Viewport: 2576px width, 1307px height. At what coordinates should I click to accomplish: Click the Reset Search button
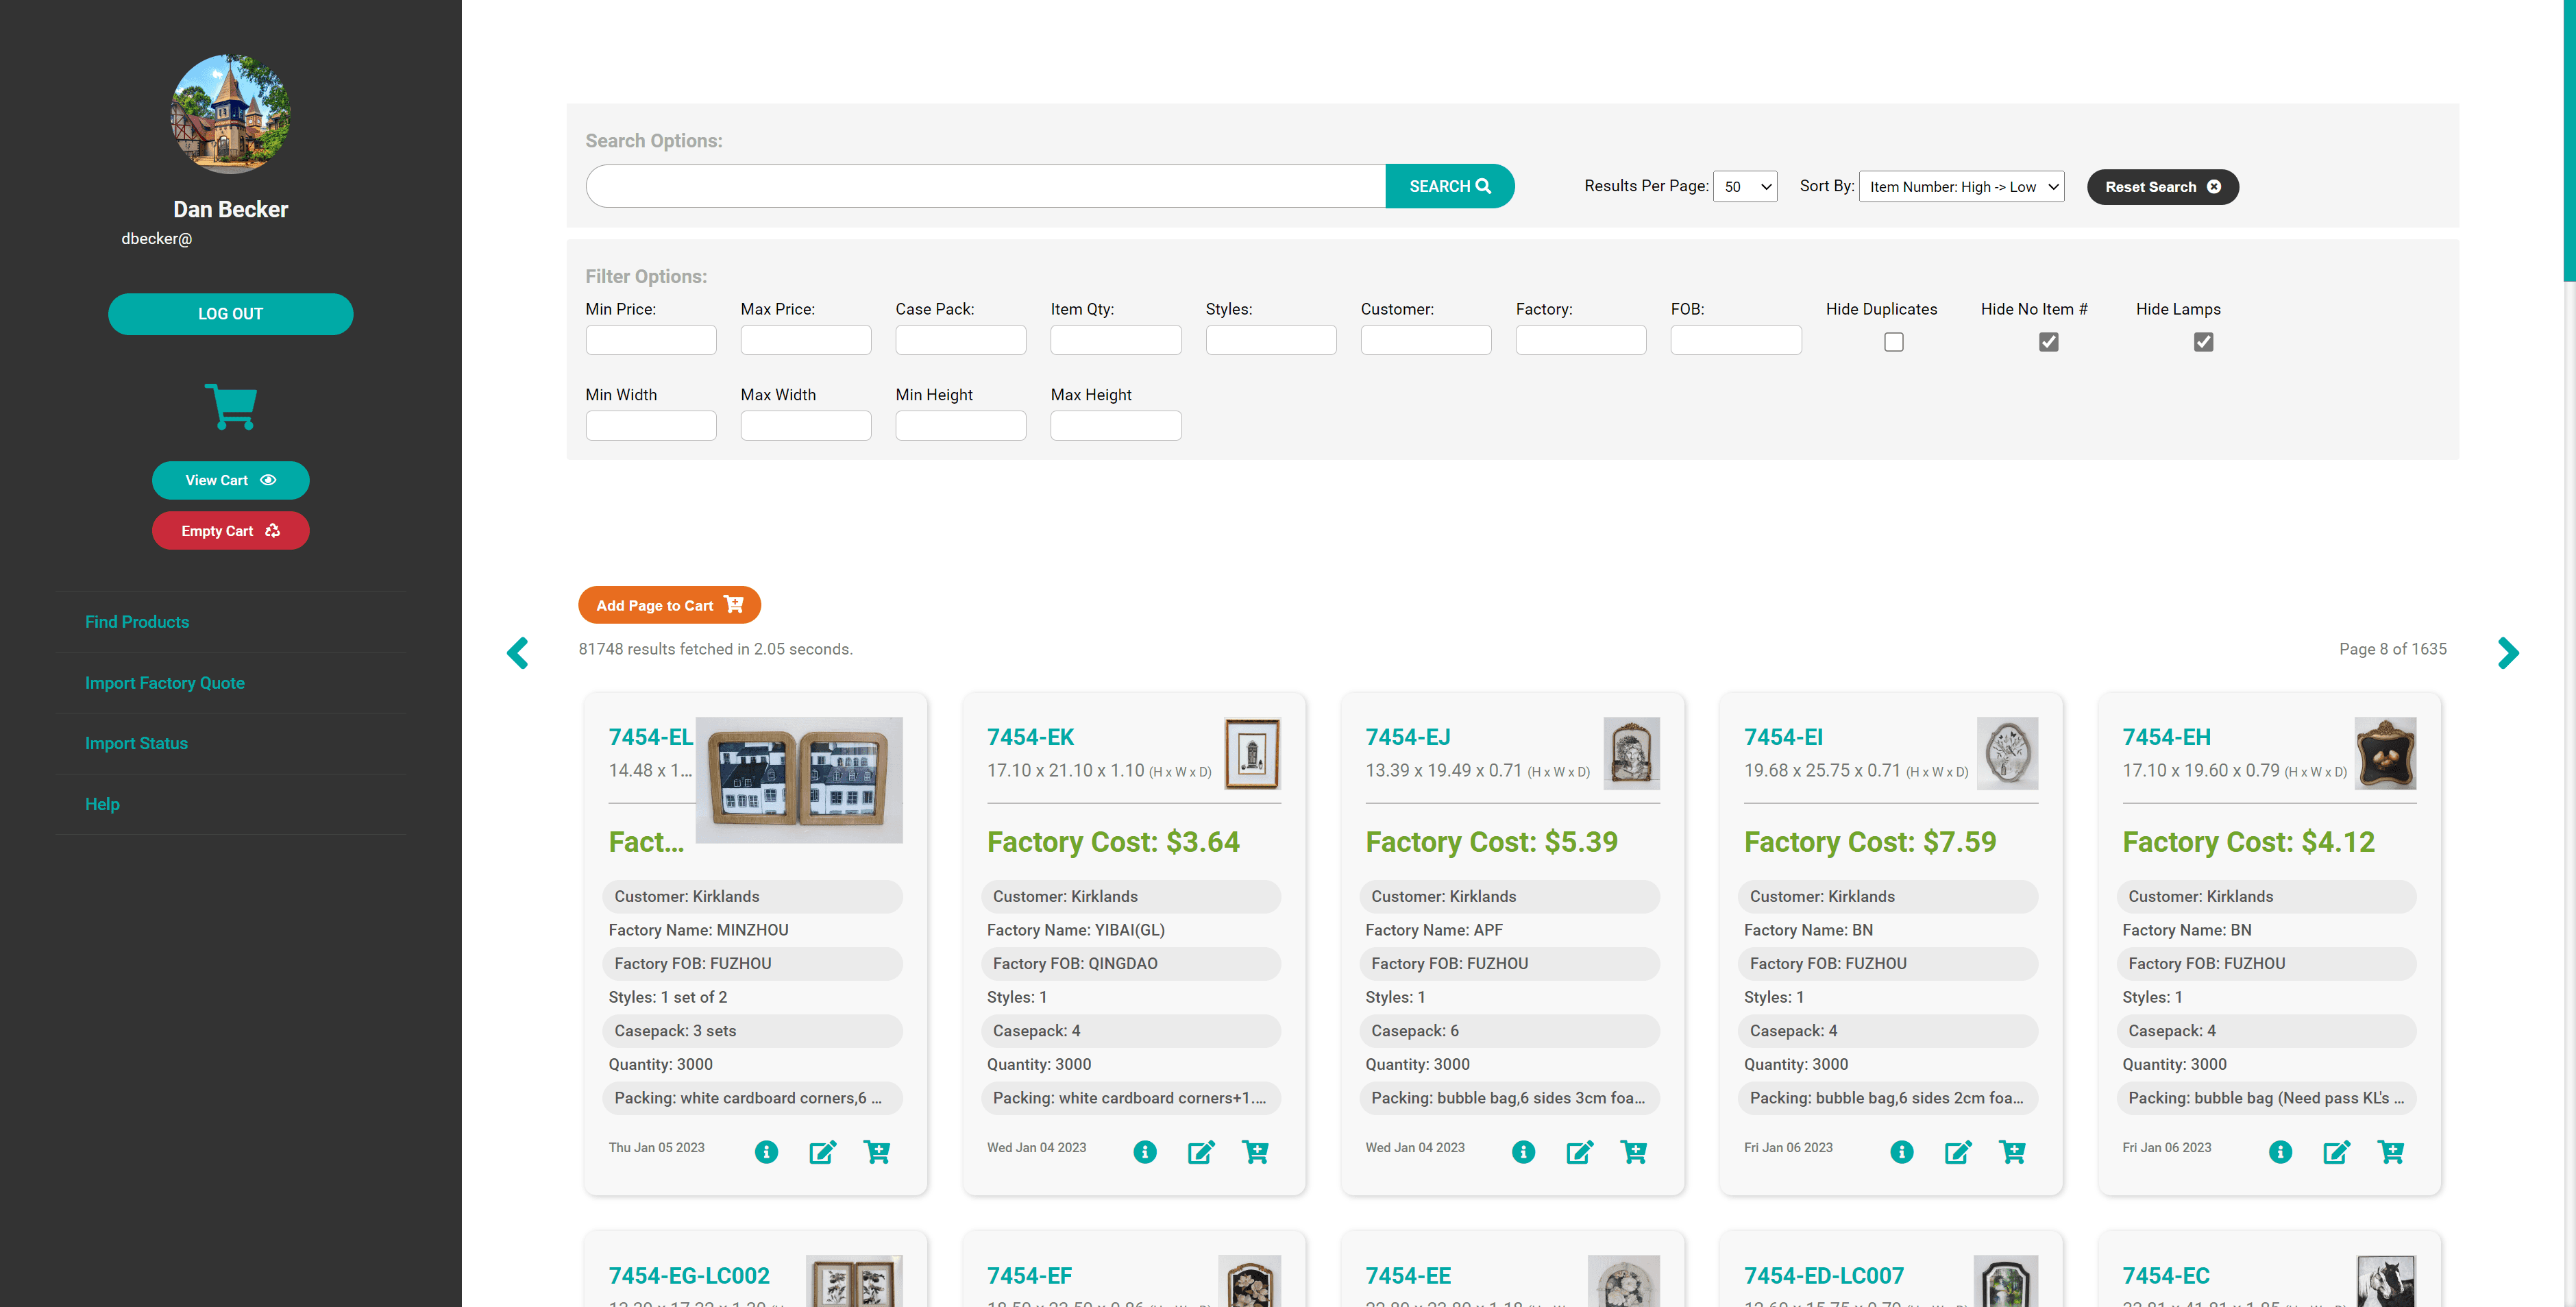point(2162,186)
